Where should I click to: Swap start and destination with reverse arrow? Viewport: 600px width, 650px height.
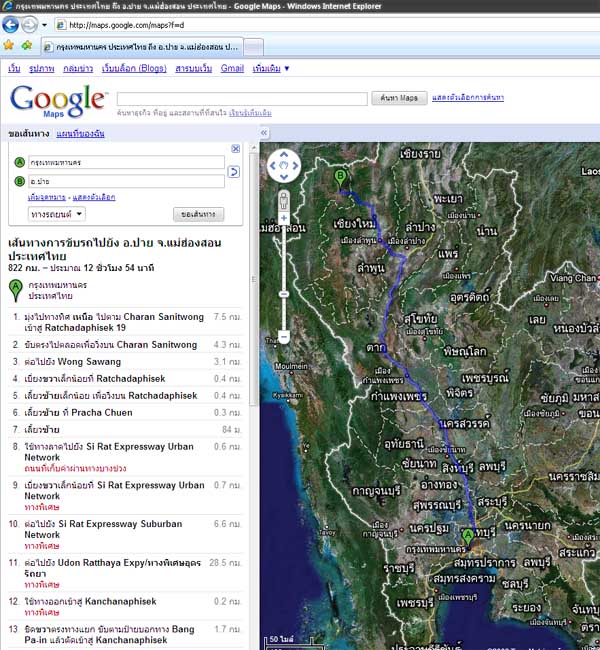tap(234, 172)
